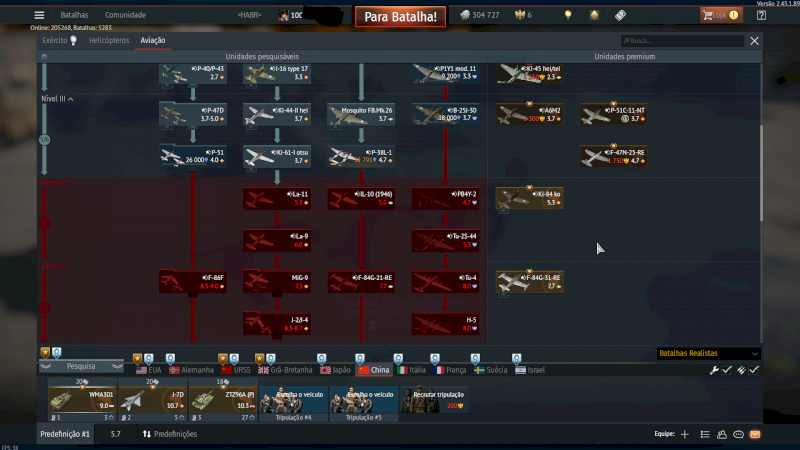Click the Silver Lions balance 304 727
The height and width of the screenshot is (450, 800).
(x=480, y=15)
